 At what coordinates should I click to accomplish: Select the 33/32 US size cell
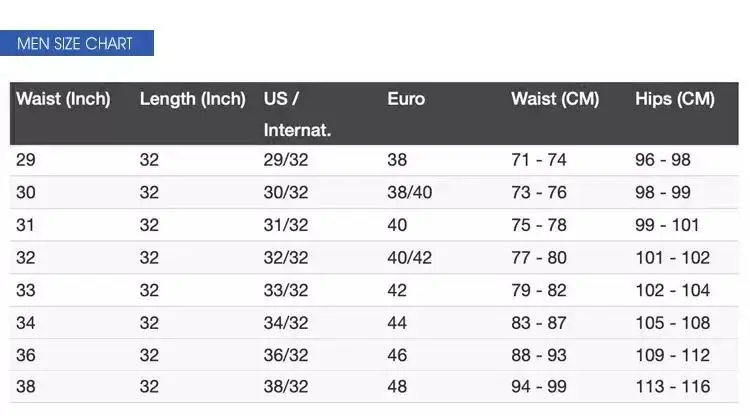point(286,290)
